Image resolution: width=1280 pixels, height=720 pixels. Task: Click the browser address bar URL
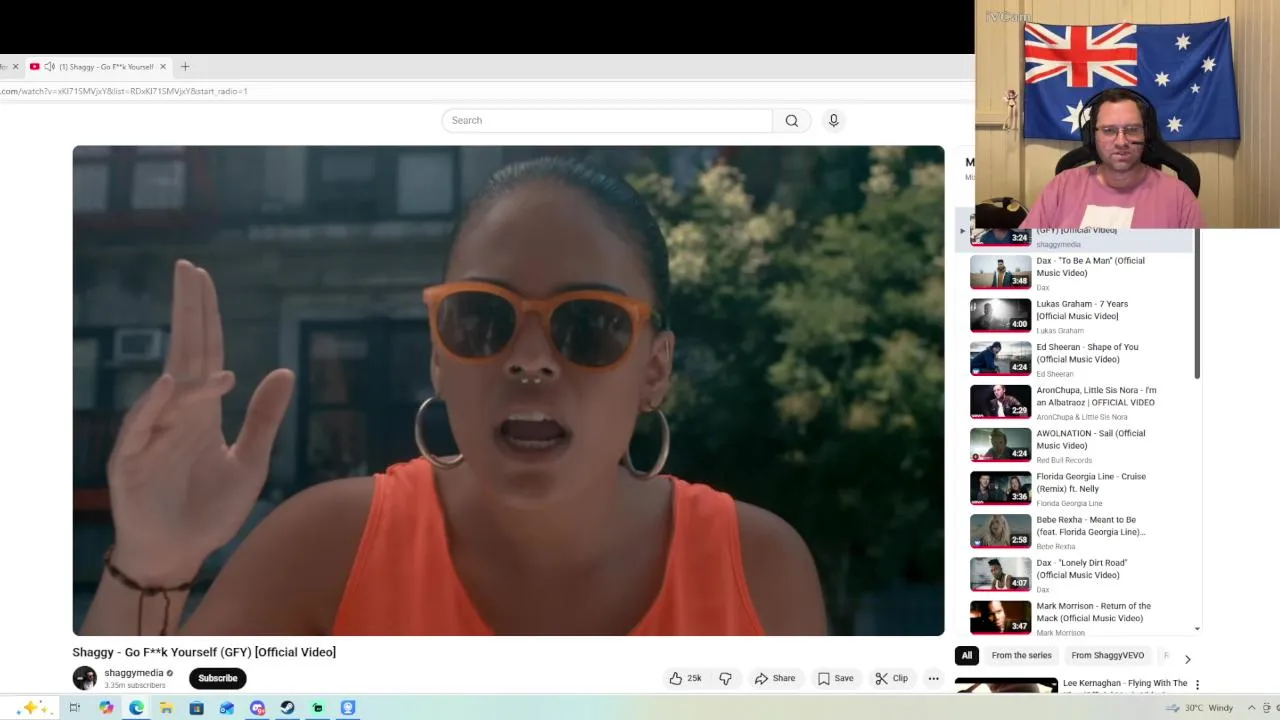click(x=124, y=91)
